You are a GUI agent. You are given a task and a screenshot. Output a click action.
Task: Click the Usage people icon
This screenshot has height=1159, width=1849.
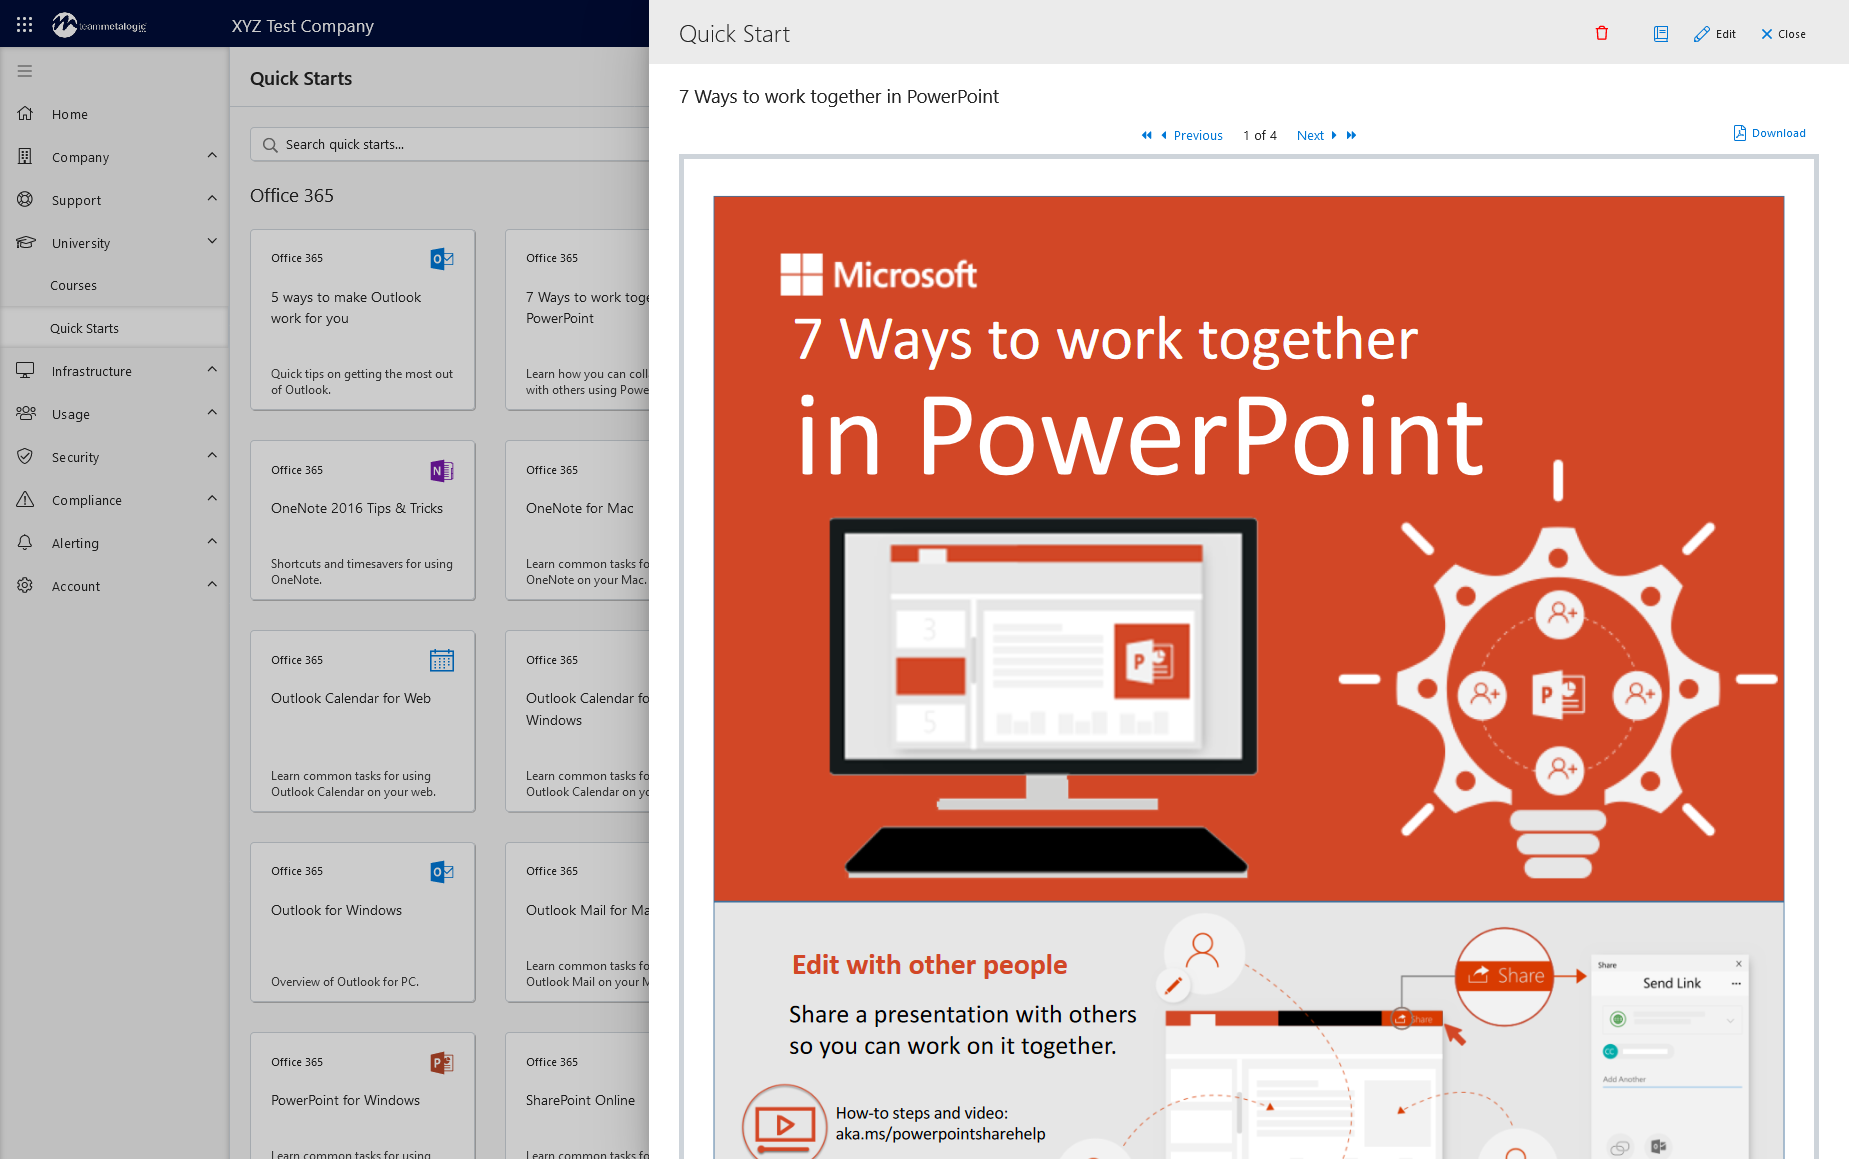point(25,414)
